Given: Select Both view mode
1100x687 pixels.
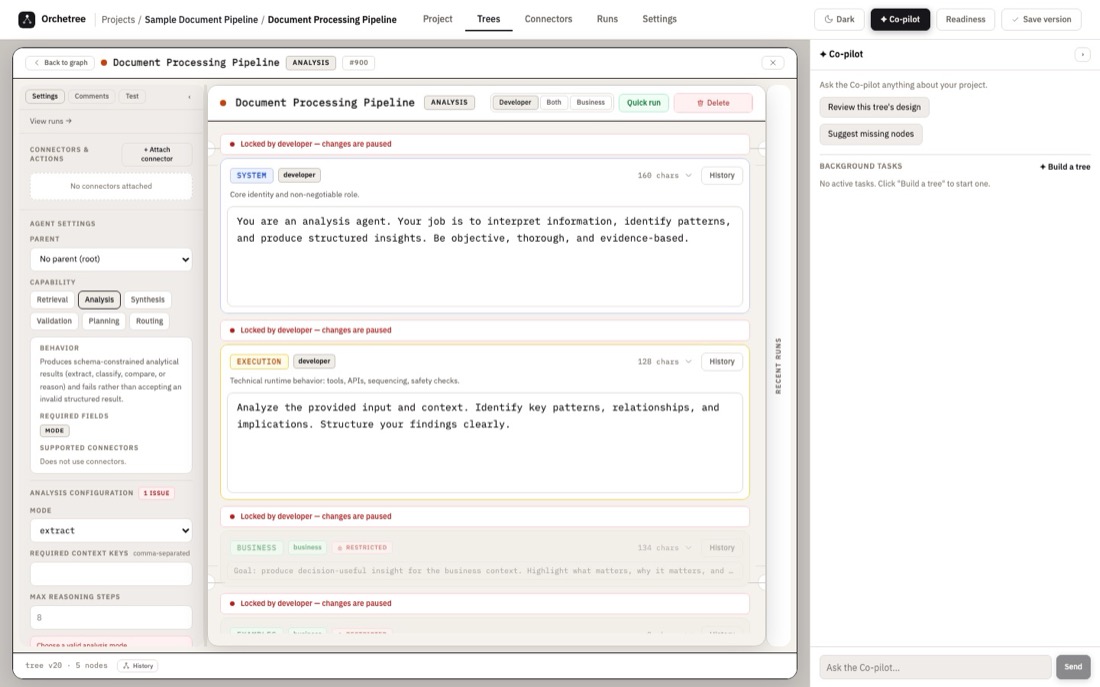Looking at the screenshot, I should point(554,102).
